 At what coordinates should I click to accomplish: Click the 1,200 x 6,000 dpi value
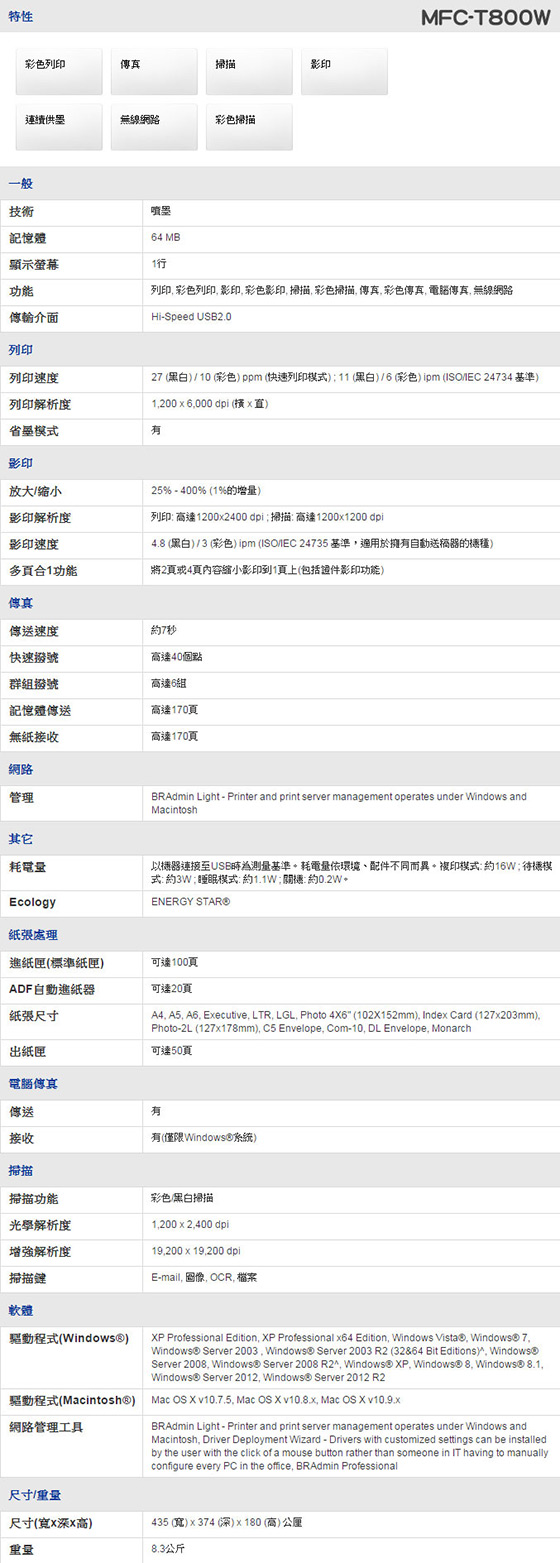[209, 404]
